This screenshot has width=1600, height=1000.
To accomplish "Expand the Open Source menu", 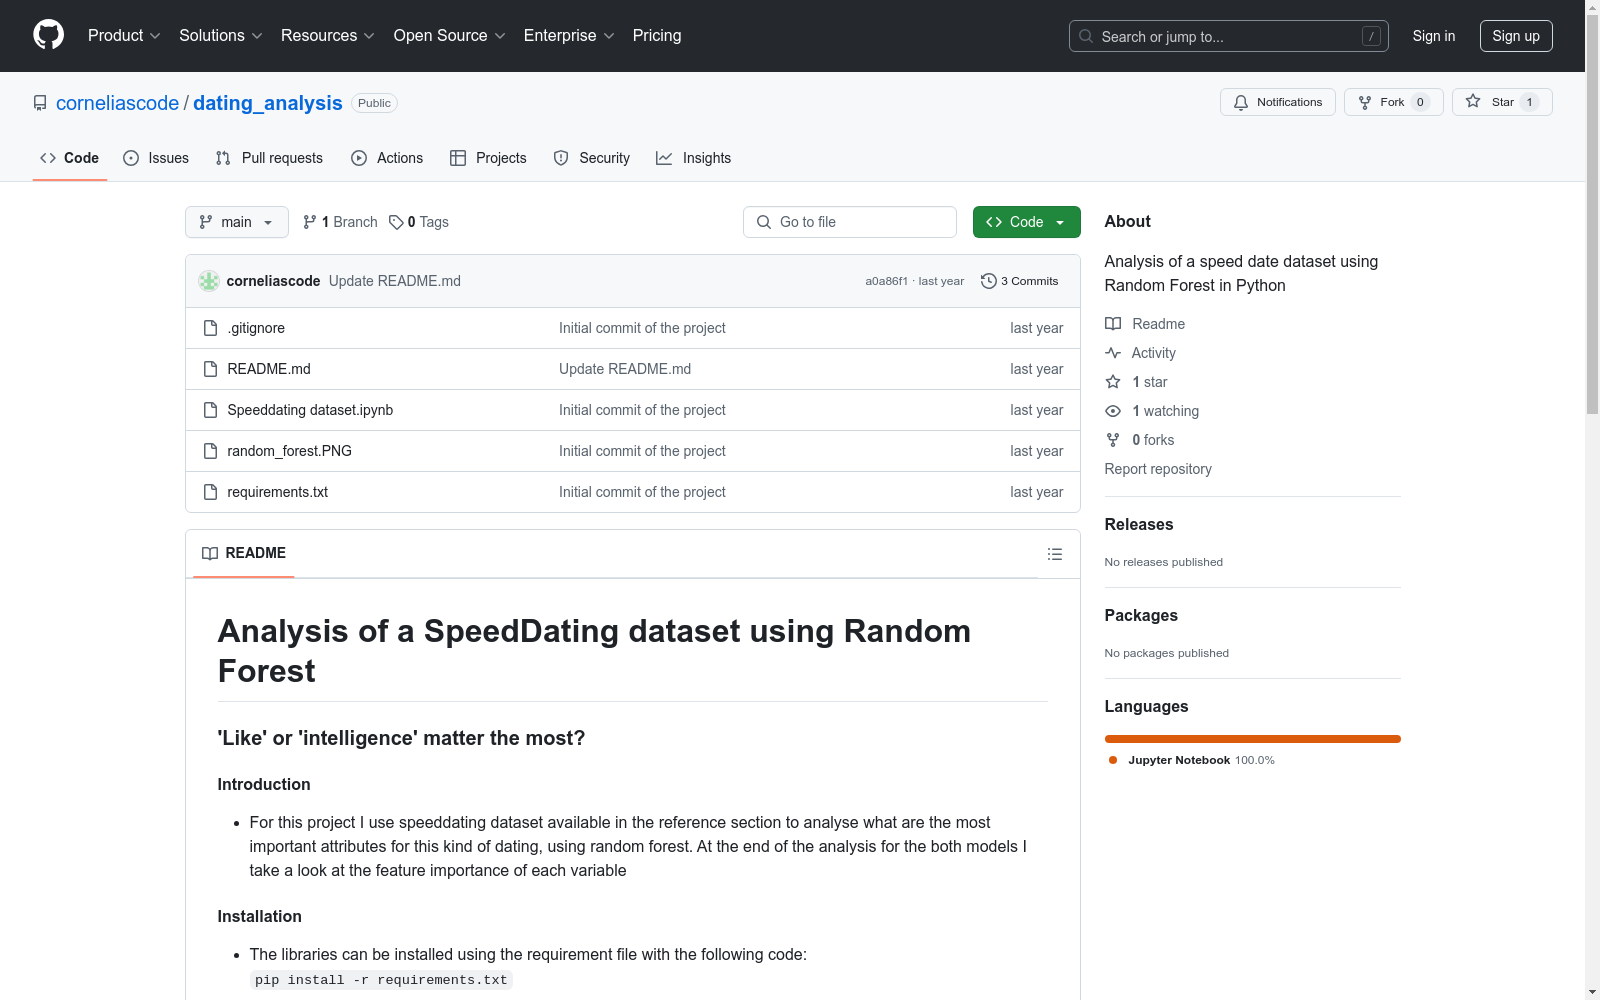I will [450, 36].
